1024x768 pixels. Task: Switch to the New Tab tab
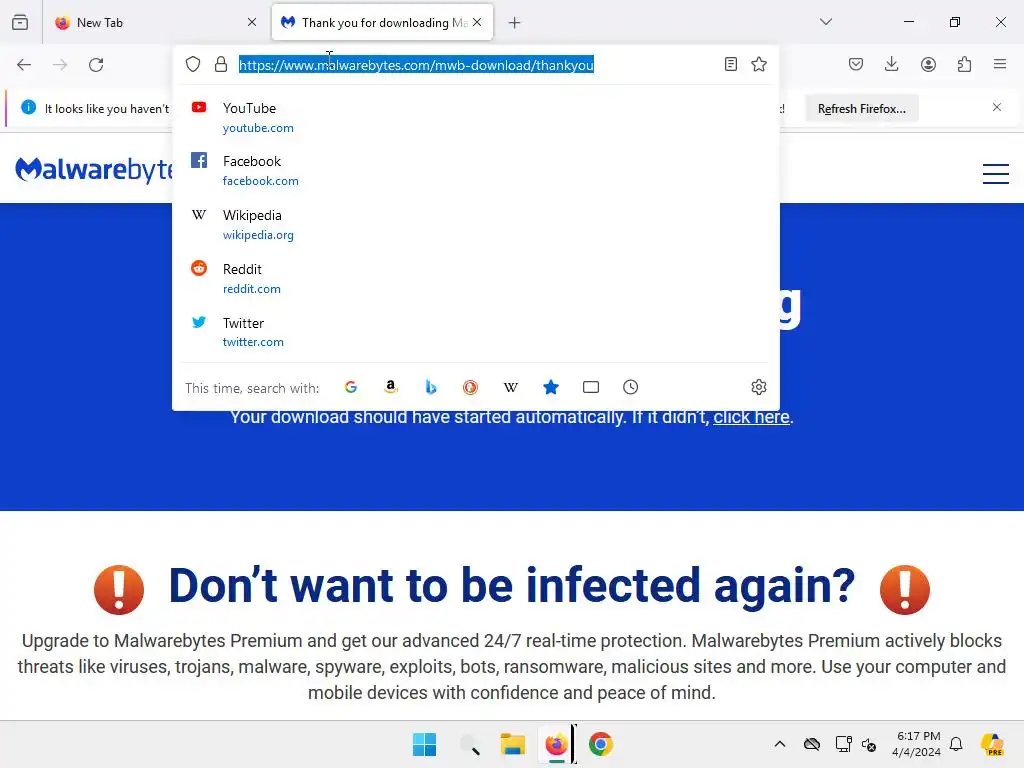155,23
